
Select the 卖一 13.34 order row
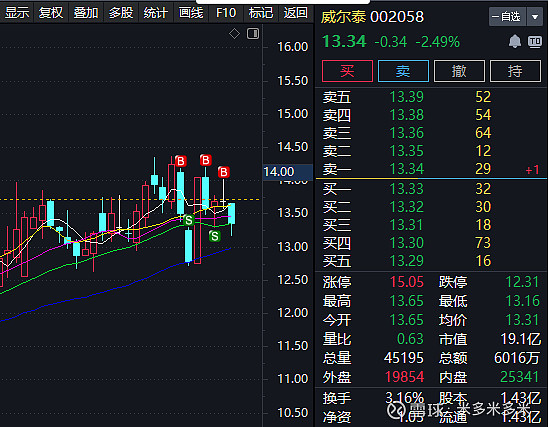[431, 169]
